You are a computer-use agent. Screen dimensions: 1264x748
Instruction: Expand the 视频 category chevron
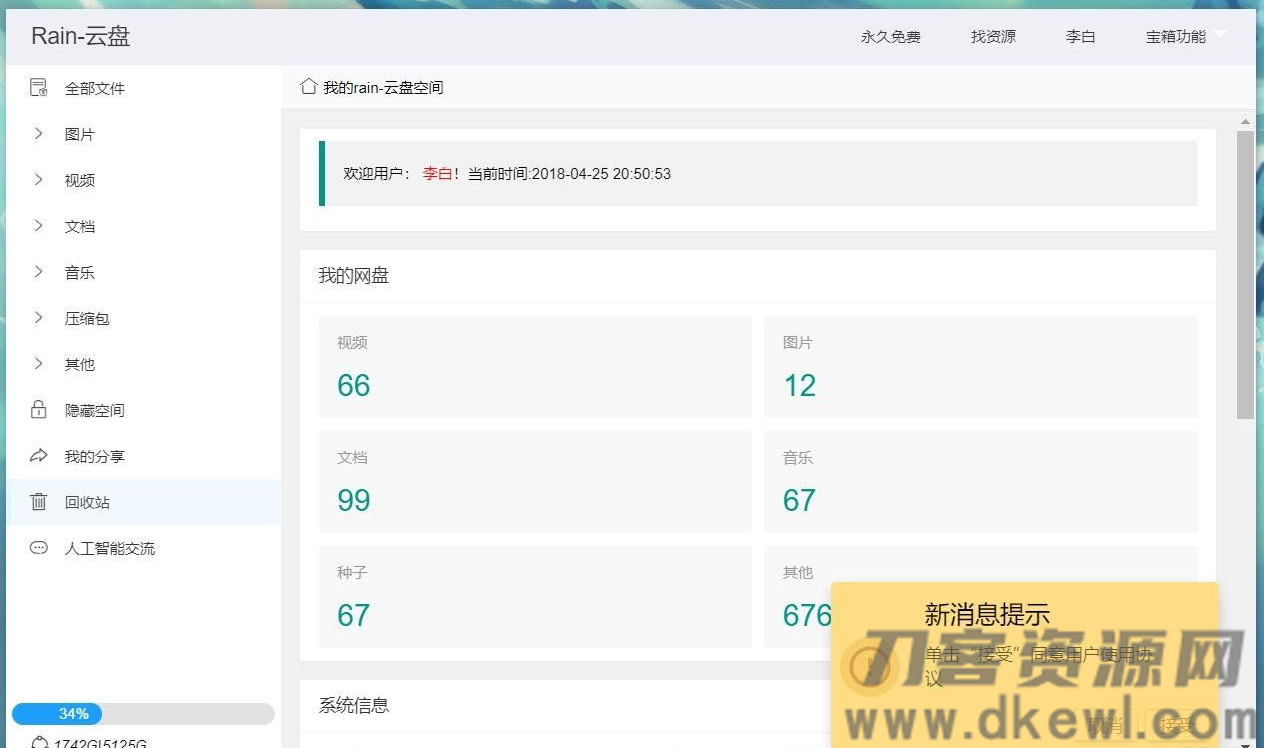pyautogui.click(x=39, y=180)
